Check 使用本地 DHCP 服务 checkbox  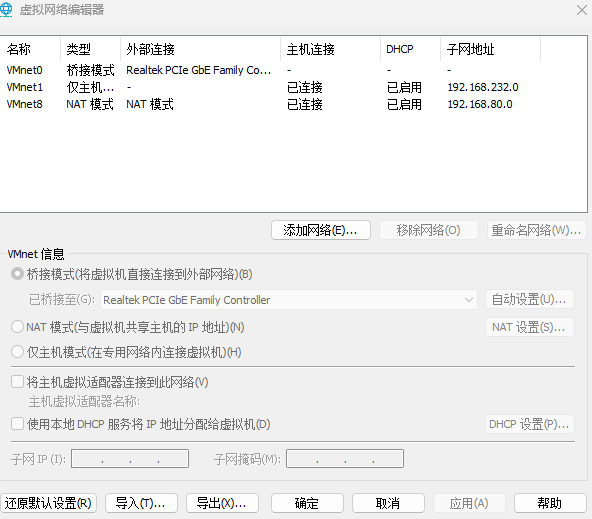[17, 424]
